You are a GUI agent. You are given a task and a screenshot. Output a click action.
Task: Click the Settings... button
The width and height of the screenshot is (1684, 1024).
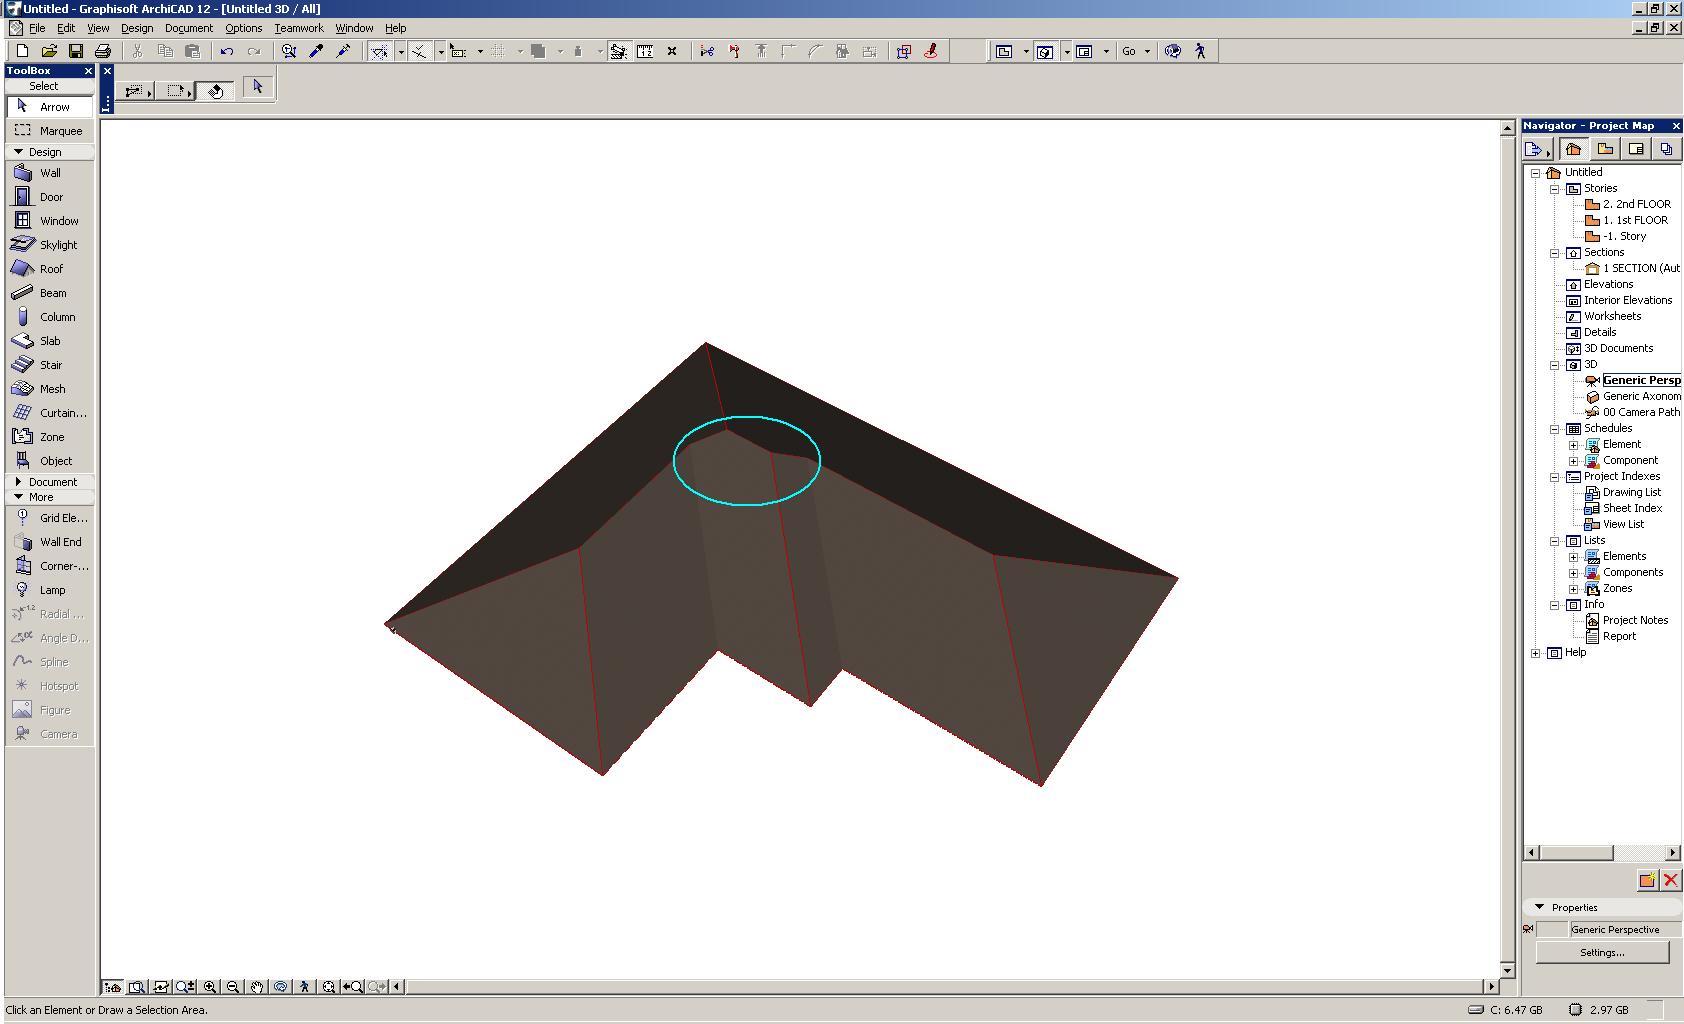click(x=1602, y=953)
